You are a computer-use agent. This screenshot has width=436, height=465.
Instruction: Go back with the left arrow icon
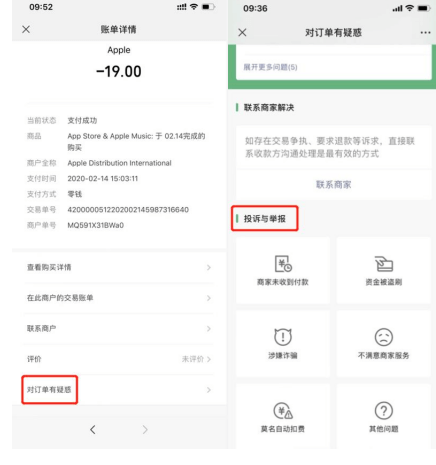pos(93,429)
